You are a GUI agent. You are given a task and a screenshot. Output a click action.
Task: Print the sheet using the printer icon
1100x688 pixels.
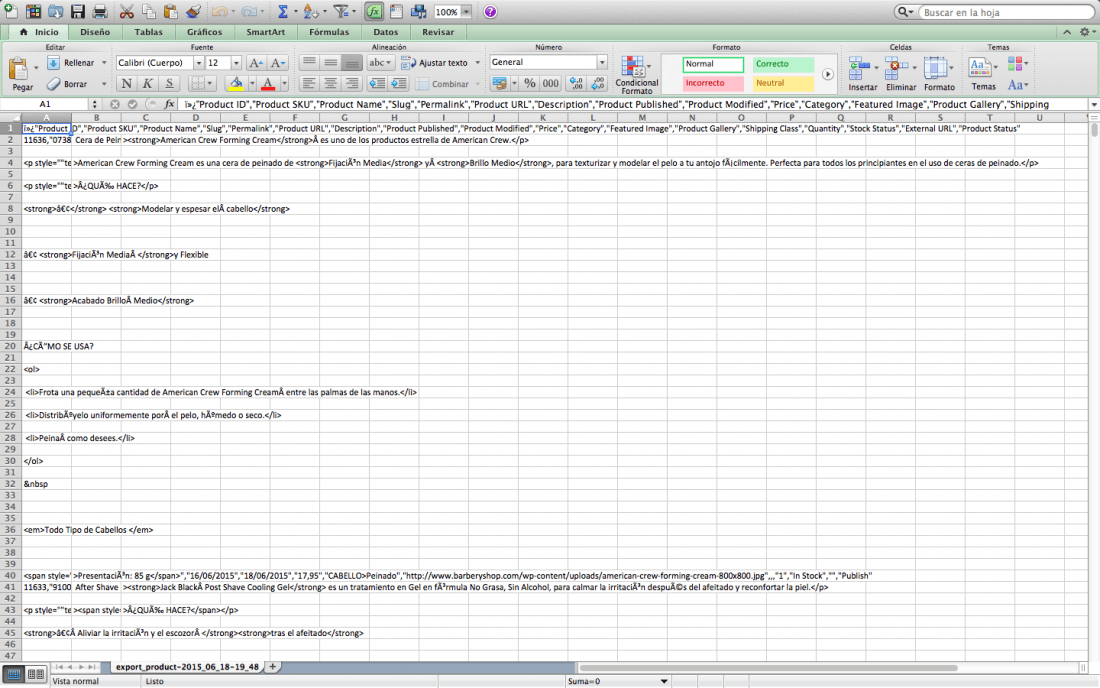[100, 11]
